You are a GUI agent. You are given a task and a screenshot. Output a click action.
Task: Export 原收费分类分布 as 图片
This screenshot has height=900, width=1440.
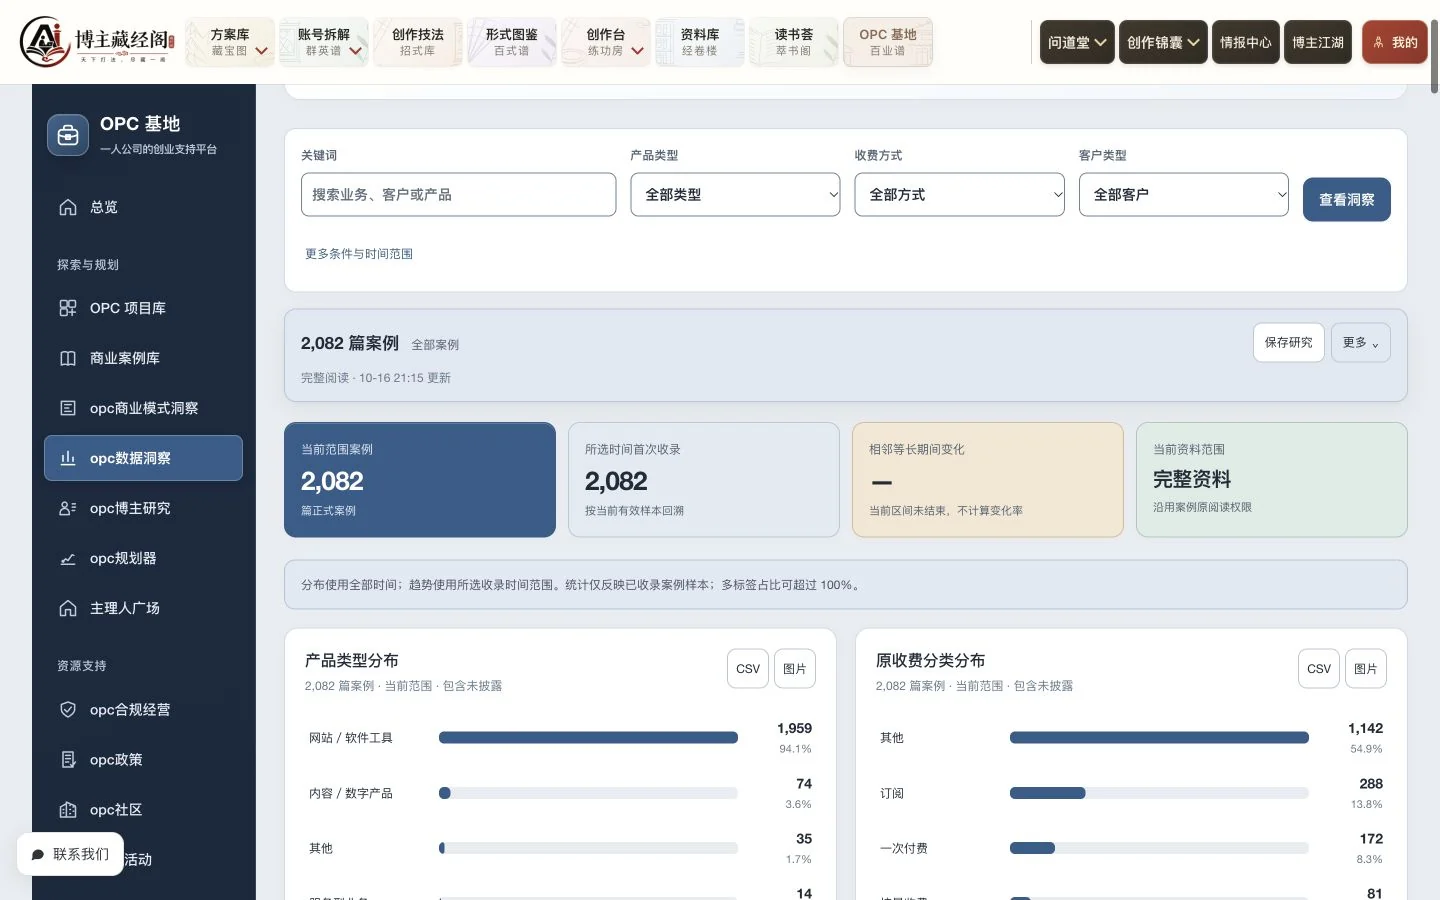click(1366, 669)
